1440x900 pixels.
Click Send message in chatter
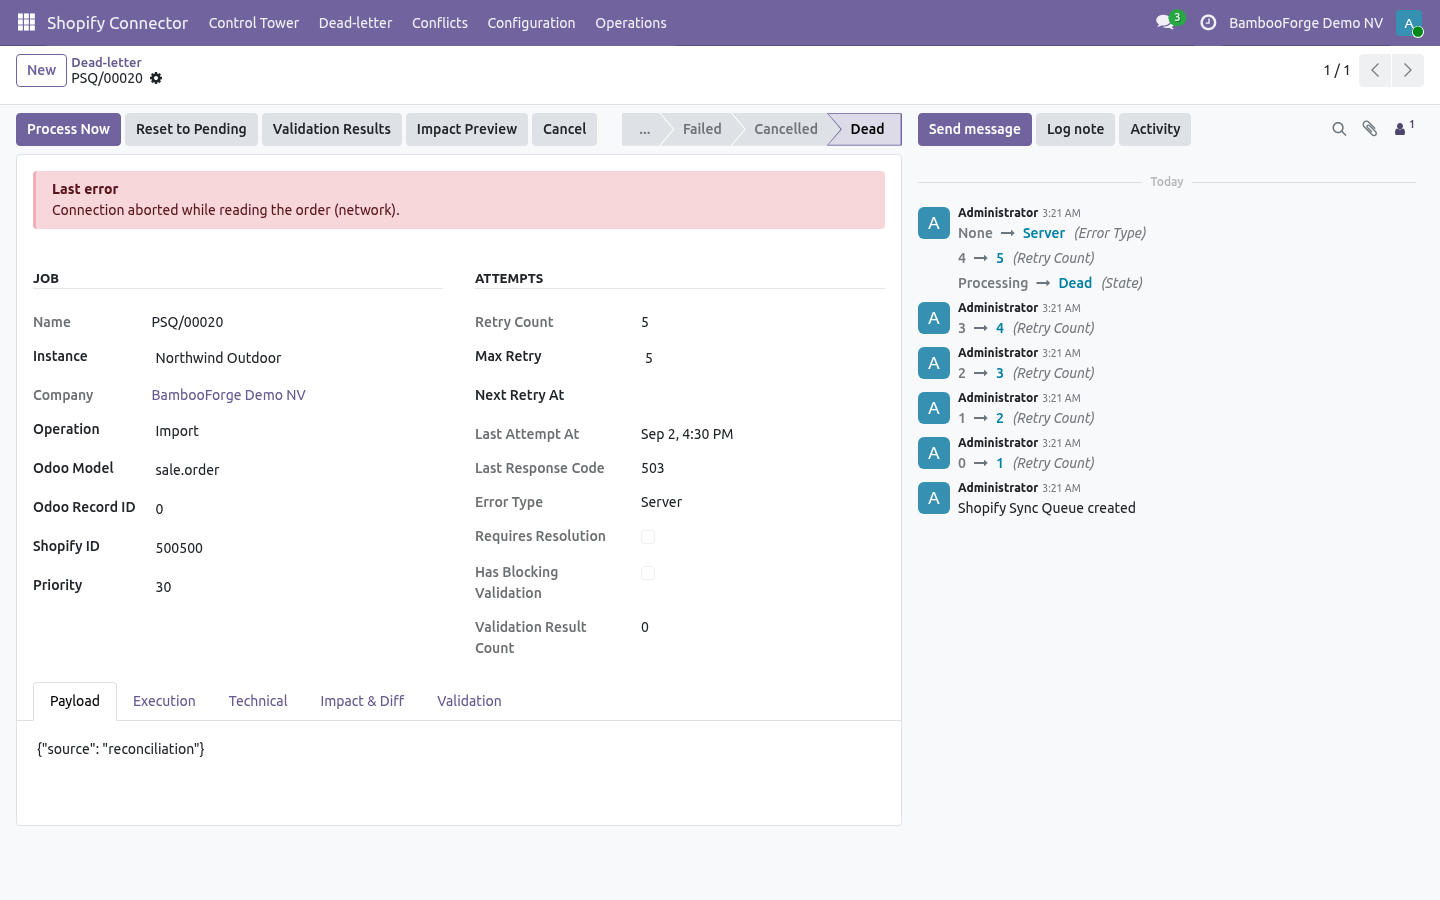[x=974, y=129]
